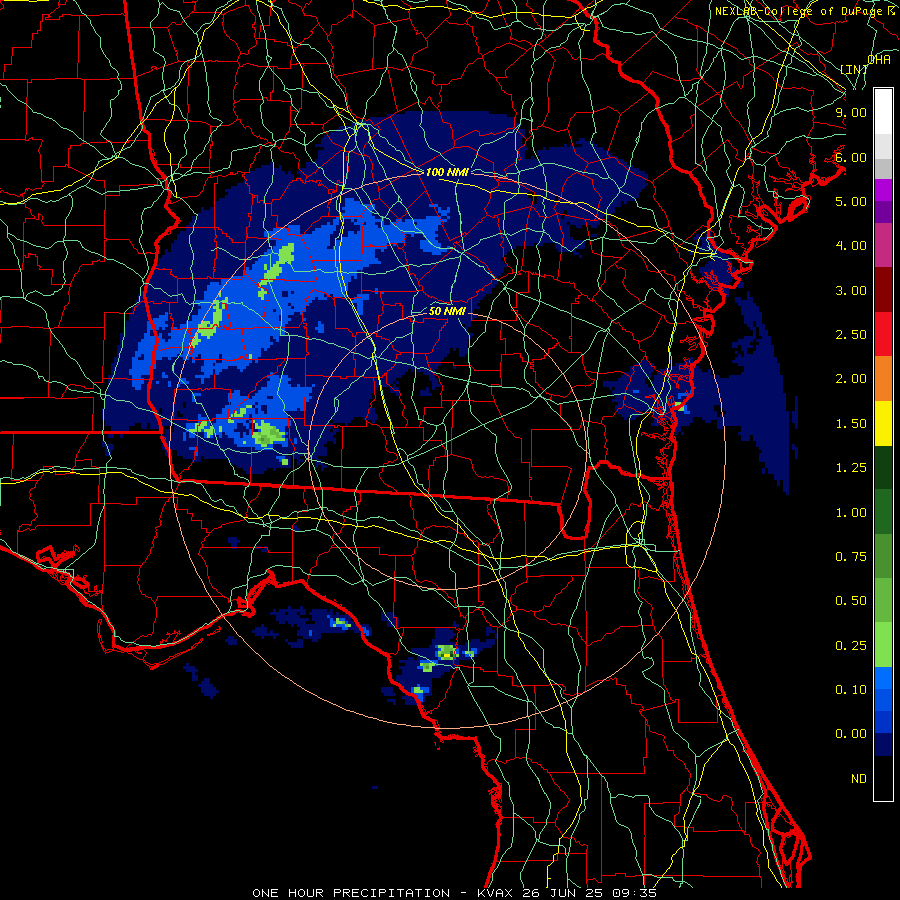Click the "50 NMI" range ring label
Image resolution: width=900 pixels, height=900 pixels.
[x=447, y=312]
